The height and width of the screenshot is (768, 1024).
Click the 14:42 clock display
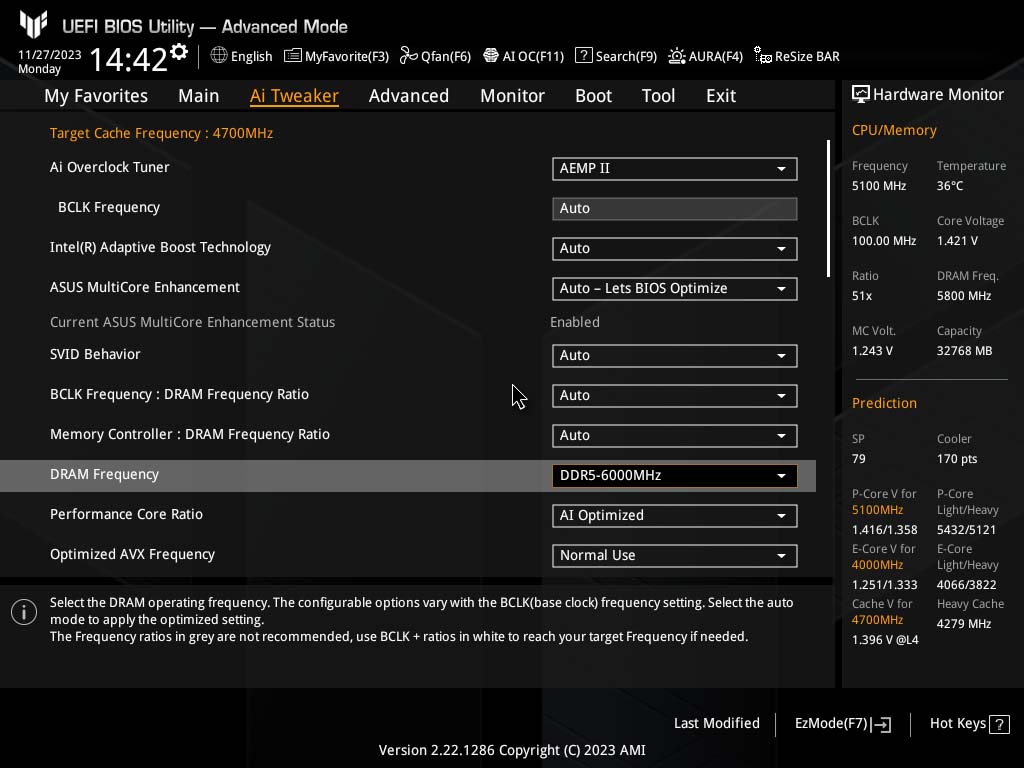coord(129,59)
